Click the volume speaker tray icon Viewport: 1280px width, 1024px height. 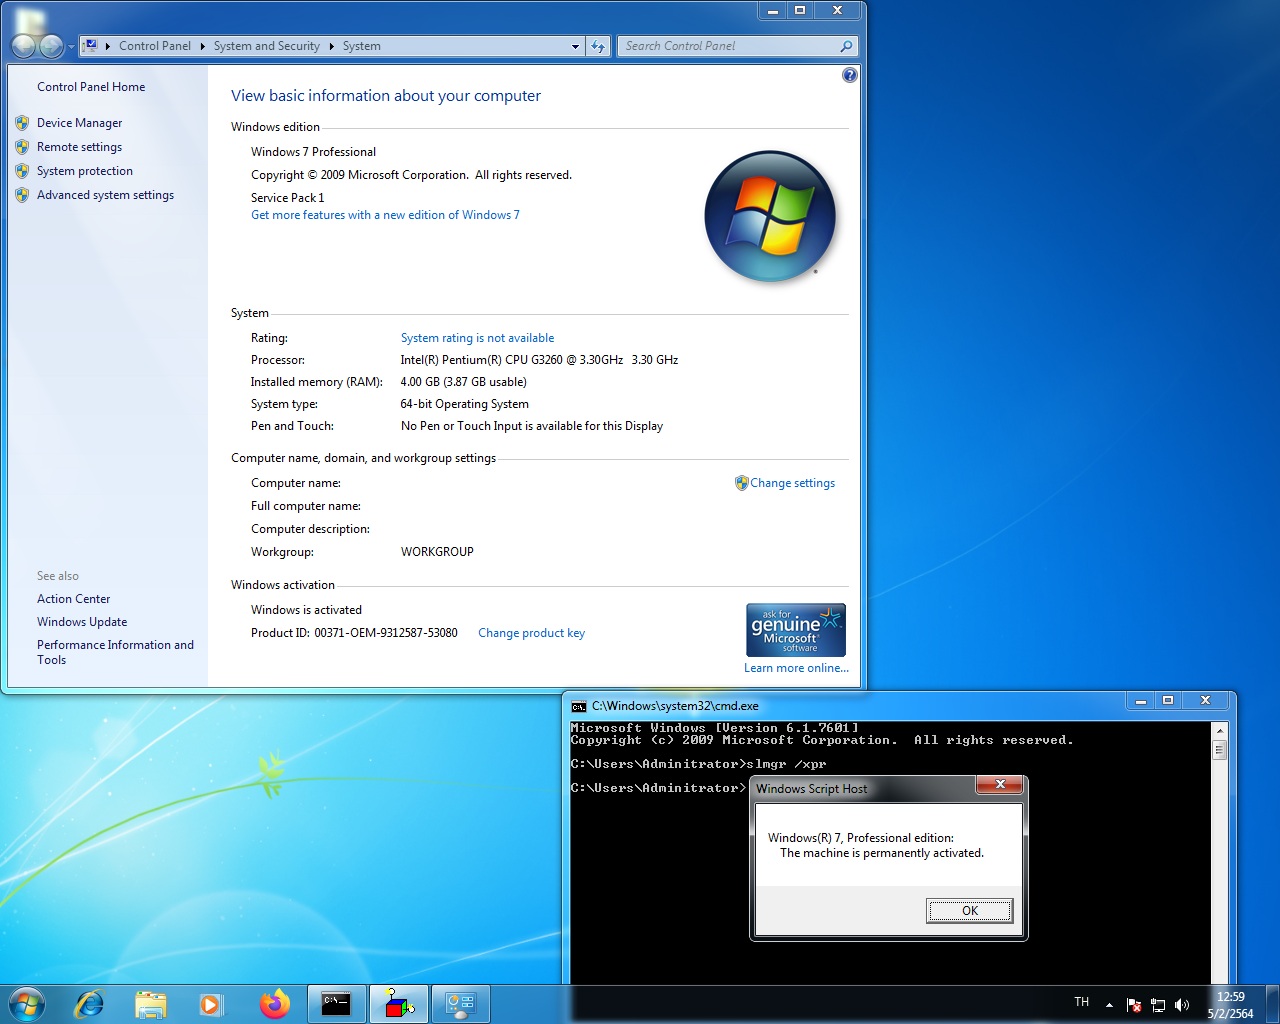[1182, 1005]
